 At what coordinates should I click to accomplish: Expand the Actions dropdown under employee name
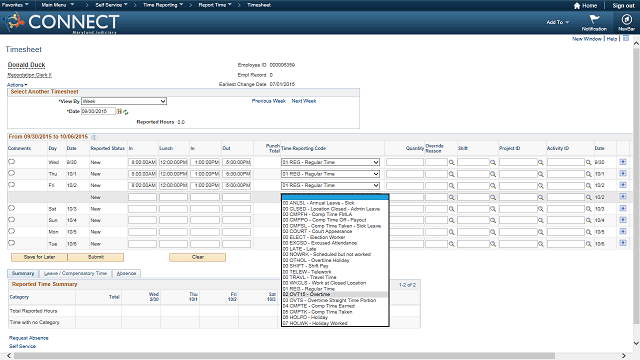tap(17, 85)
